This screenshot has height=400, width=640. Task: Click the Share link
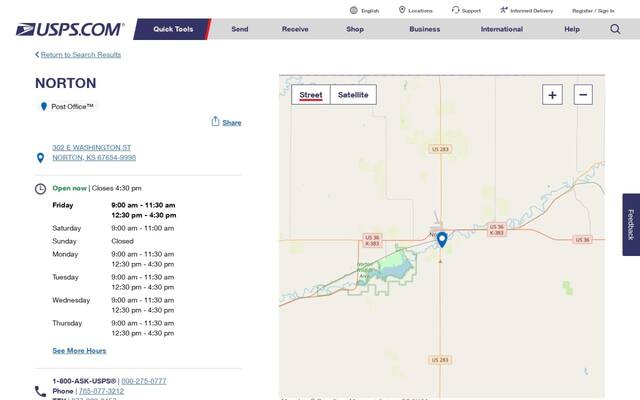(232, 122)
